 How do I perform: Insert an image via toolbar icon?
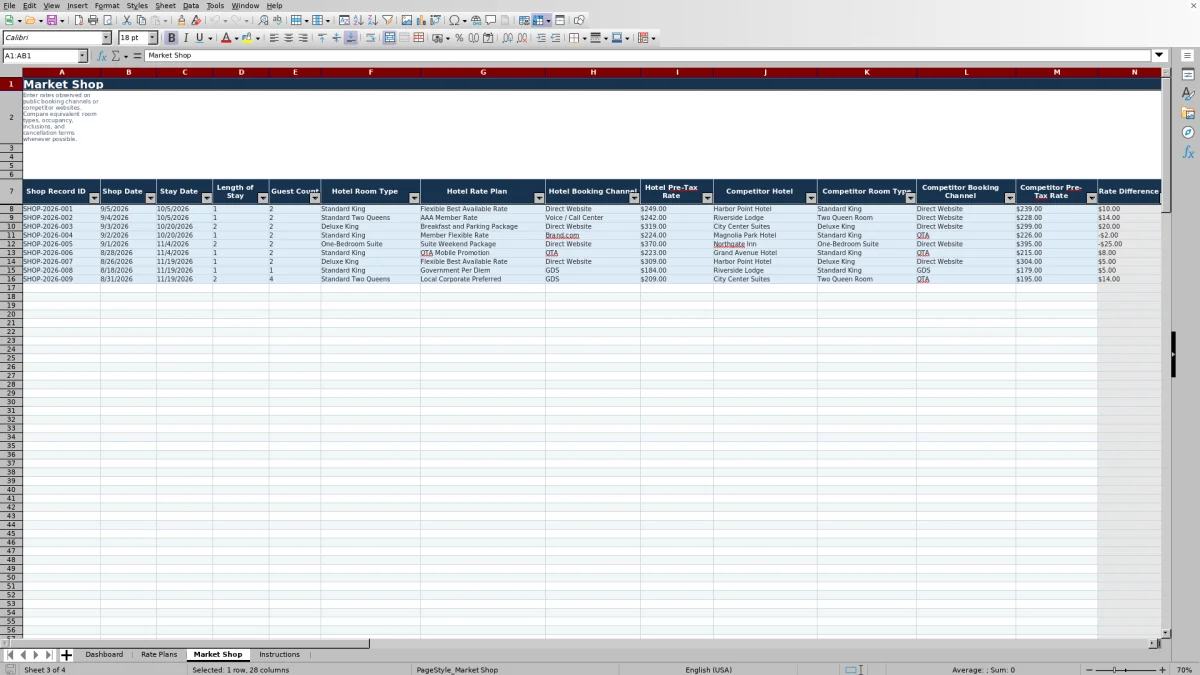[406, 20]
